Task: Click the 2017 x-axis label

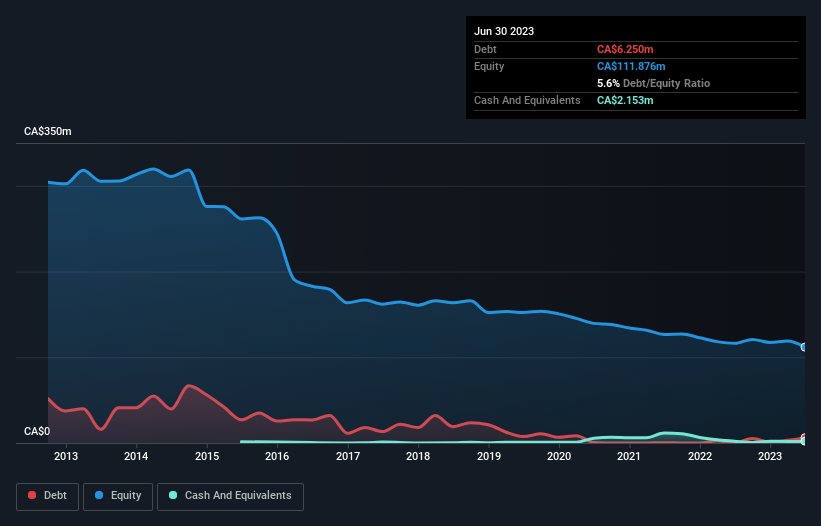Action: 348,456
